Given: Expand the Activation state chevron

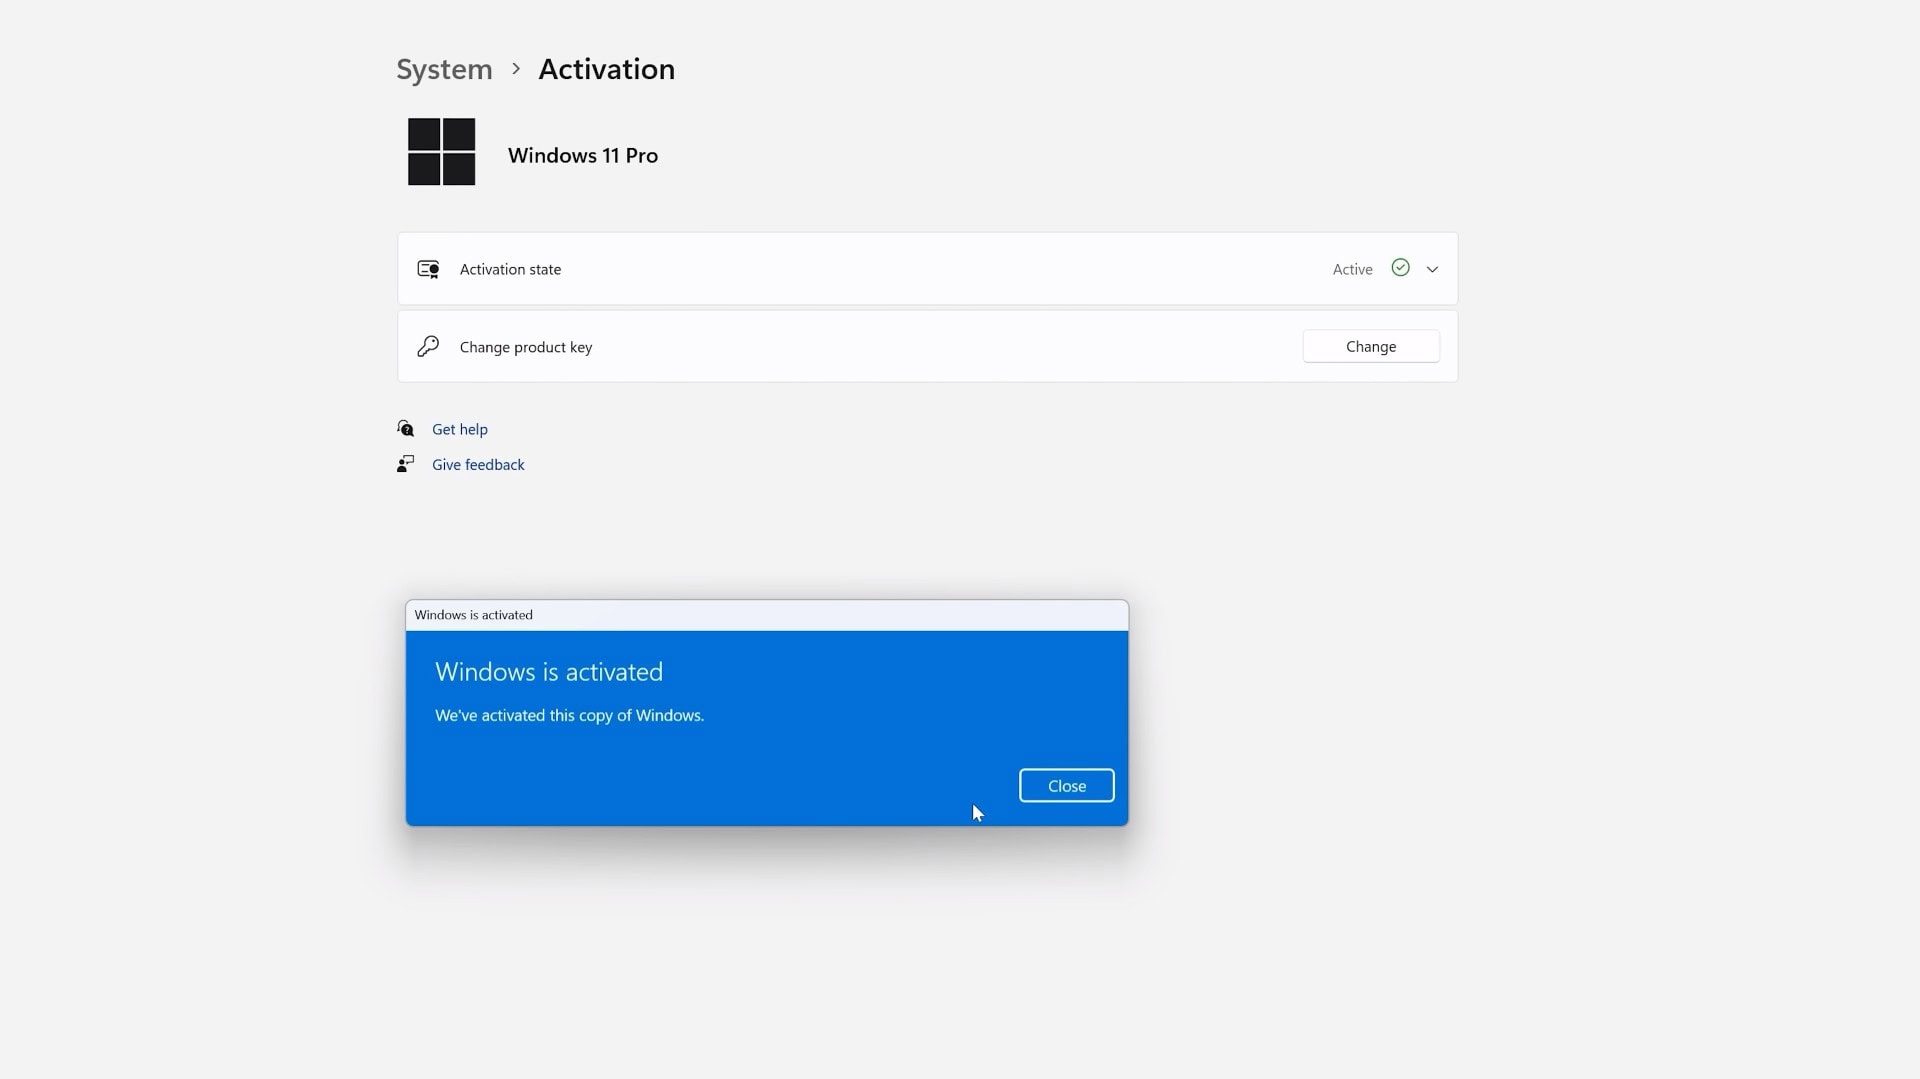Looking at the screenshot, I should tap(1432, 269).
